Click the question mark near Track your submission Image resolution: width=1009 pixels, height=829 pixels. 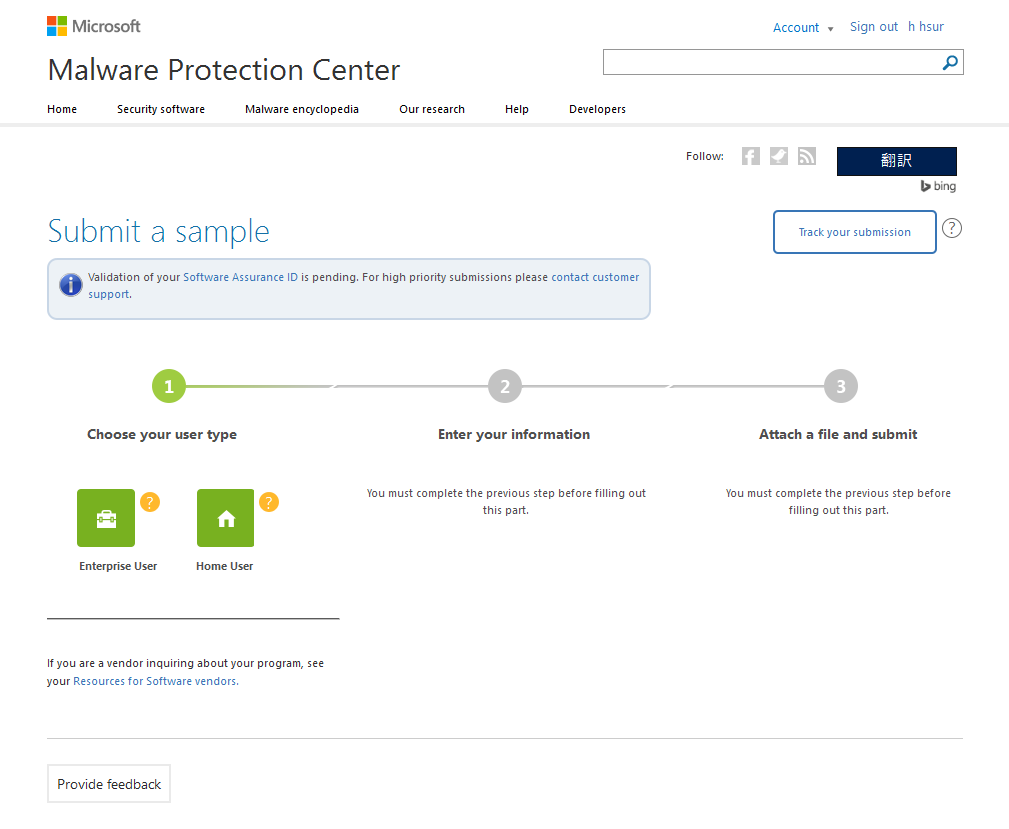(951, 228)
